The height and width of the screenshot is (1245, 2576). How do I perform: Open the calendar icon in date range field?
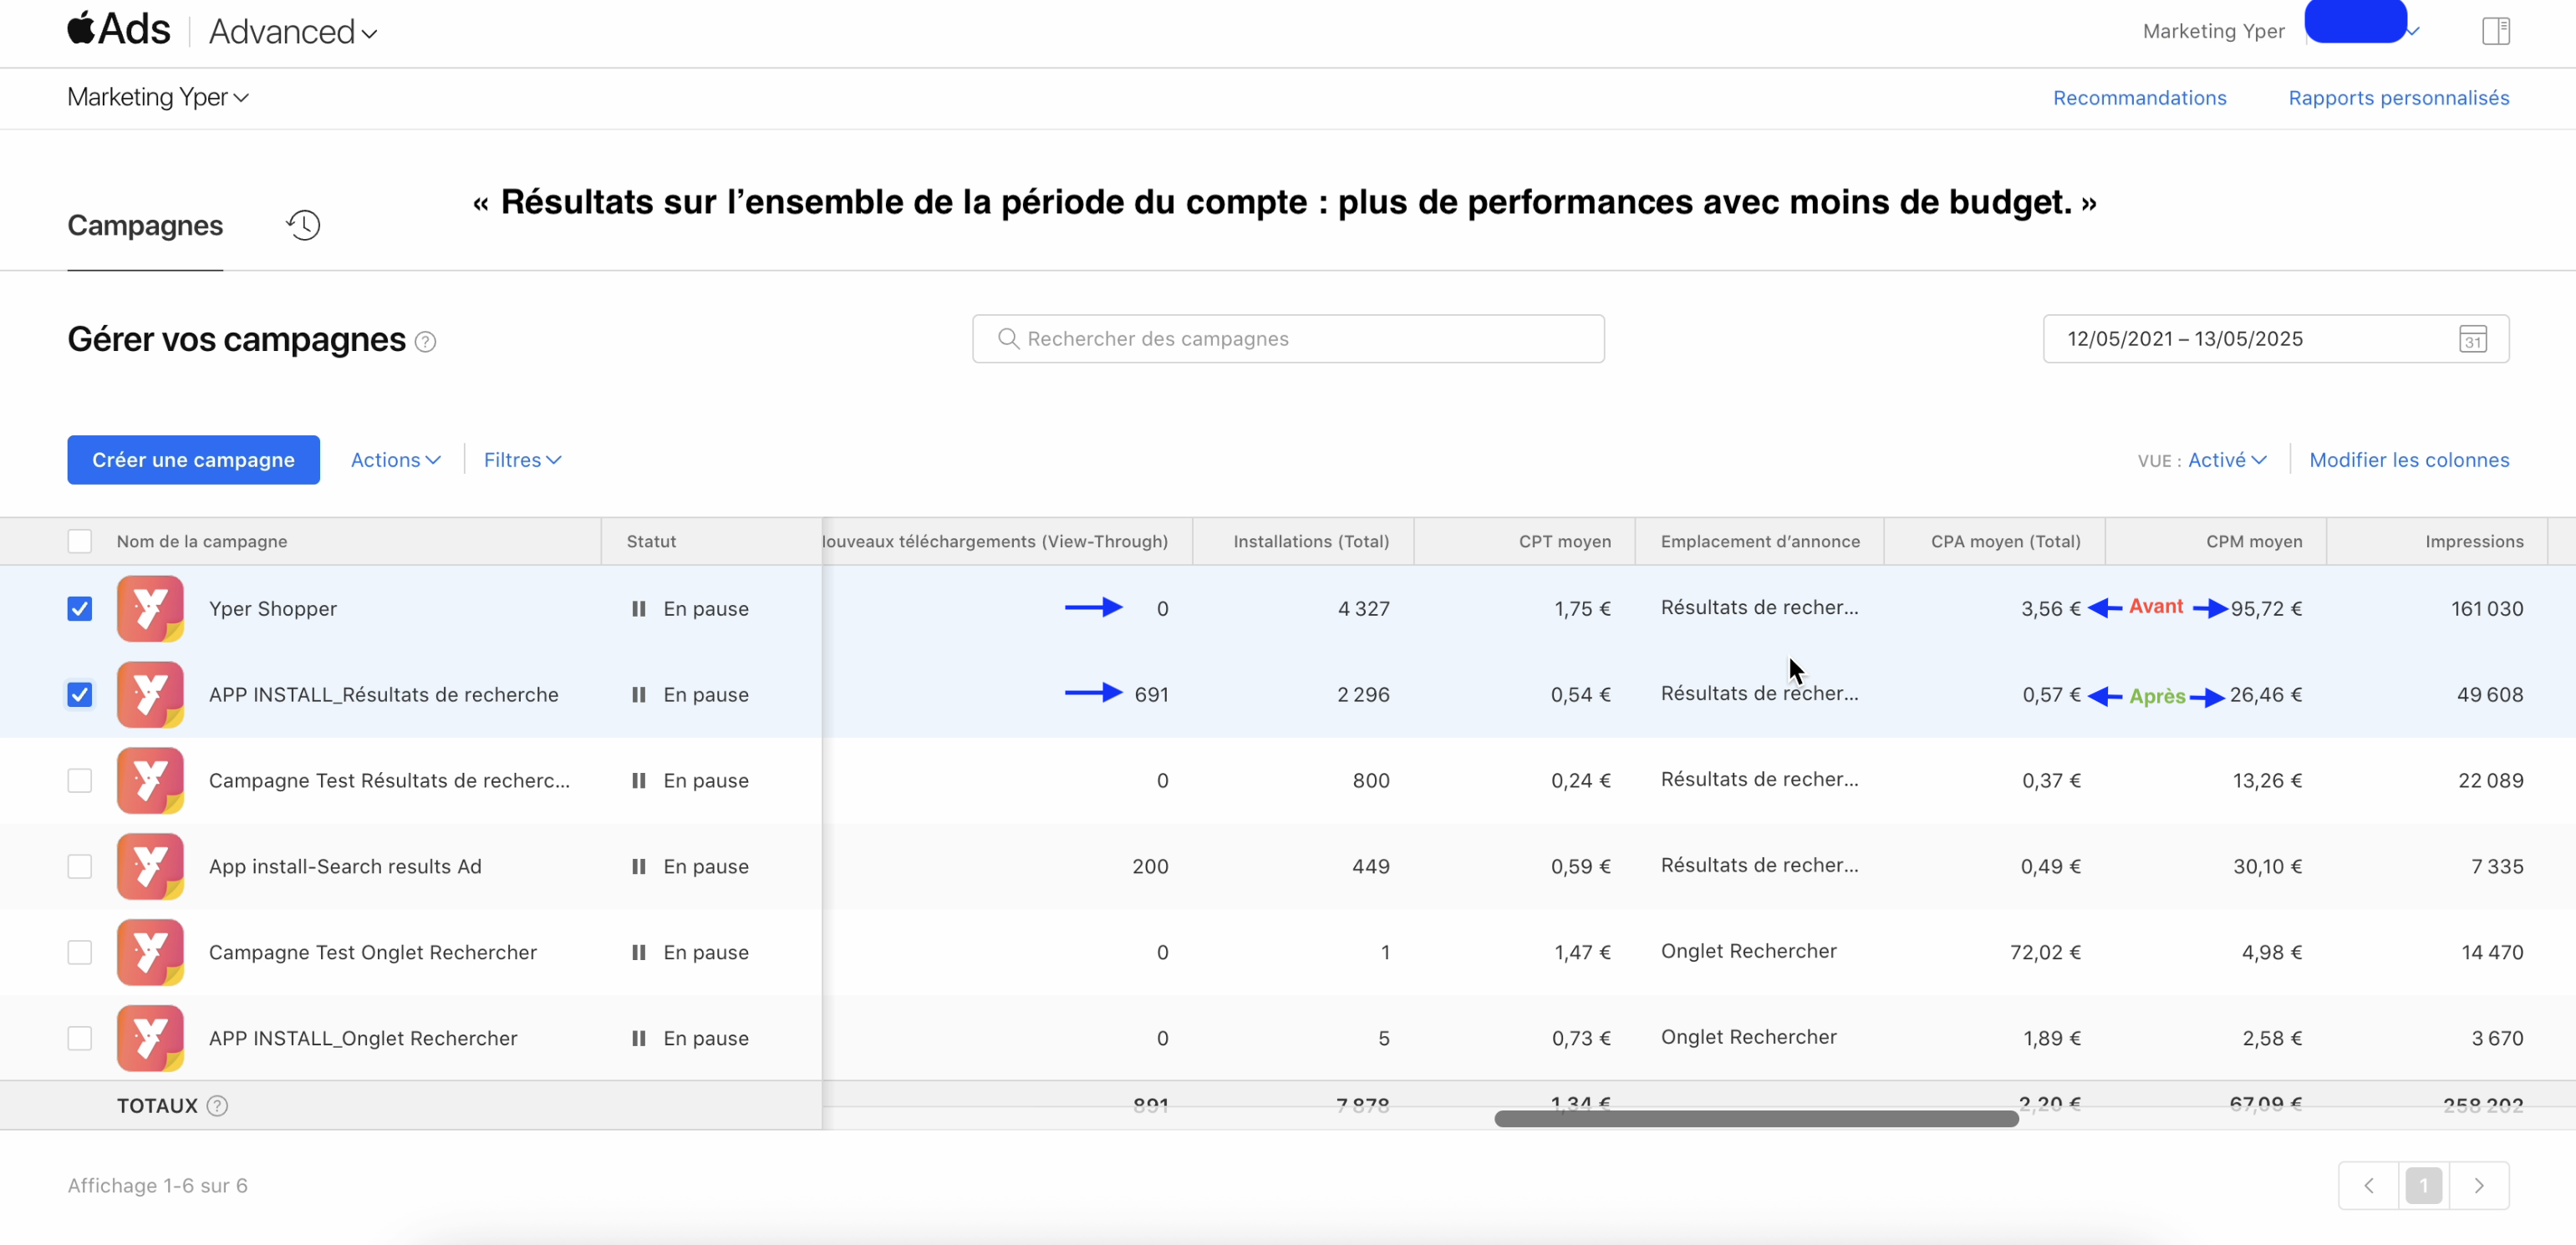pyautogui.click(x=2473, y=339)
